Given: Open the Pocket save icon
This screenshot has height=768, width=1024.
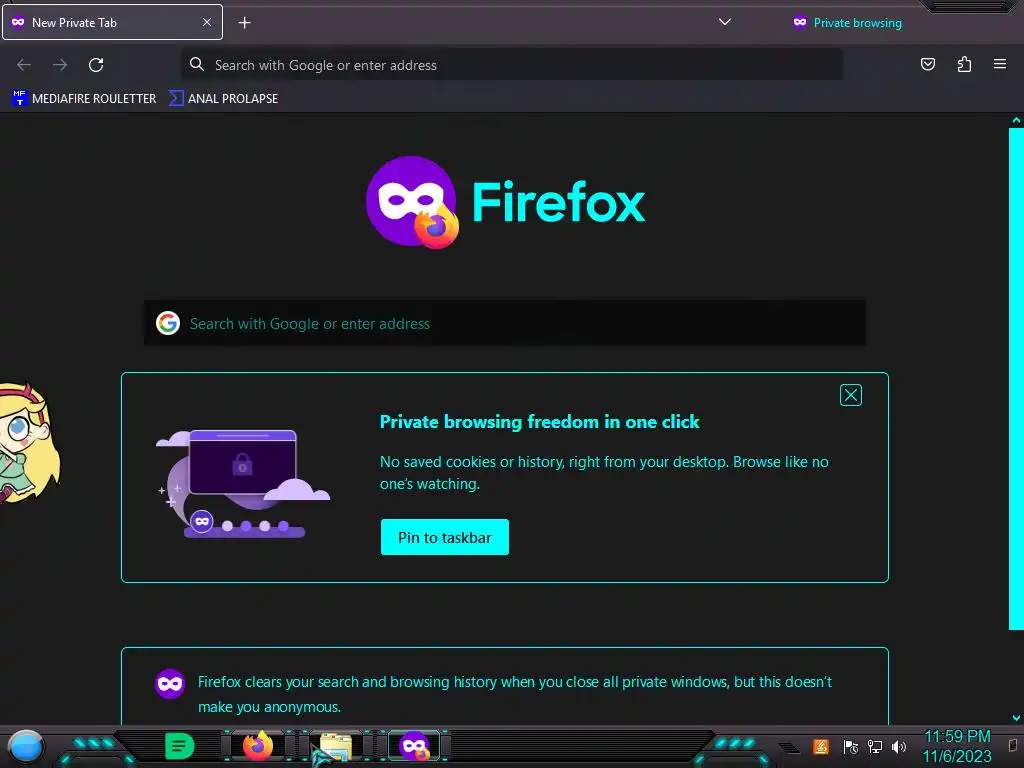Looking at the screenshot, I should [928, 64].
